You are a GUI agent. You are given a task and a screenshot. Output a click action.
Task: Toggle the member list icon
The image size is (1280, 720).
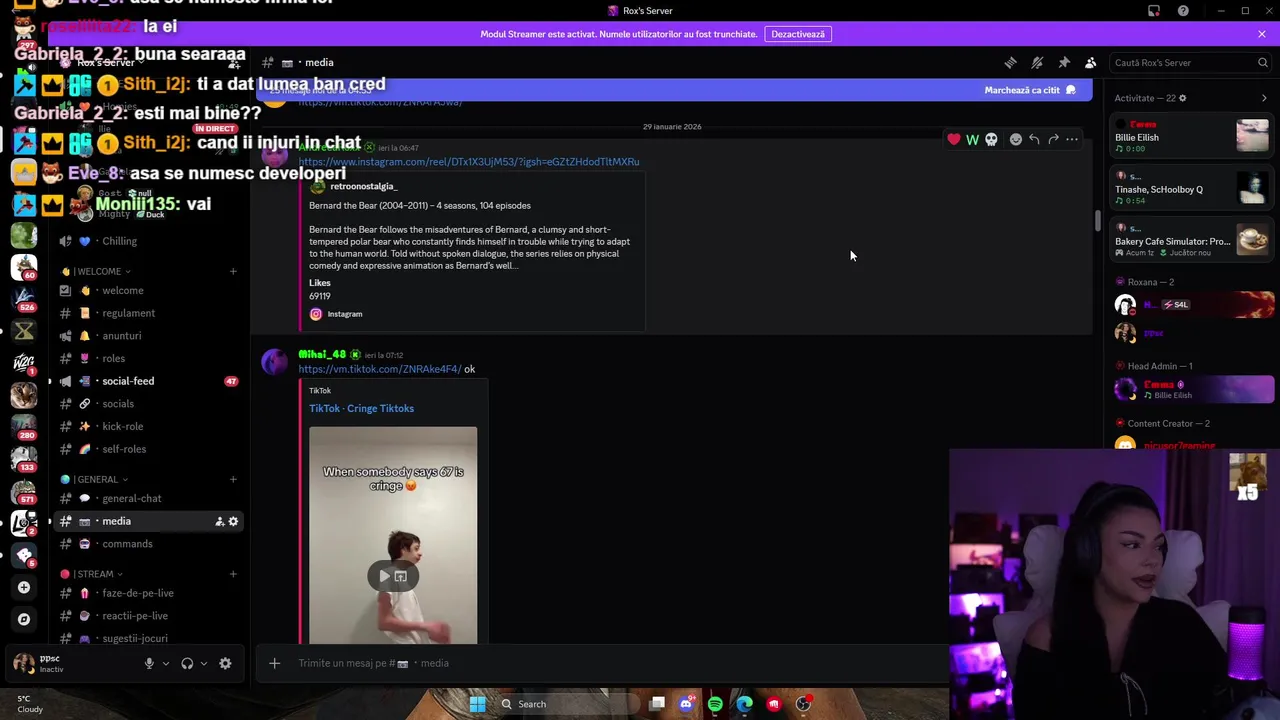point(1091,62)
